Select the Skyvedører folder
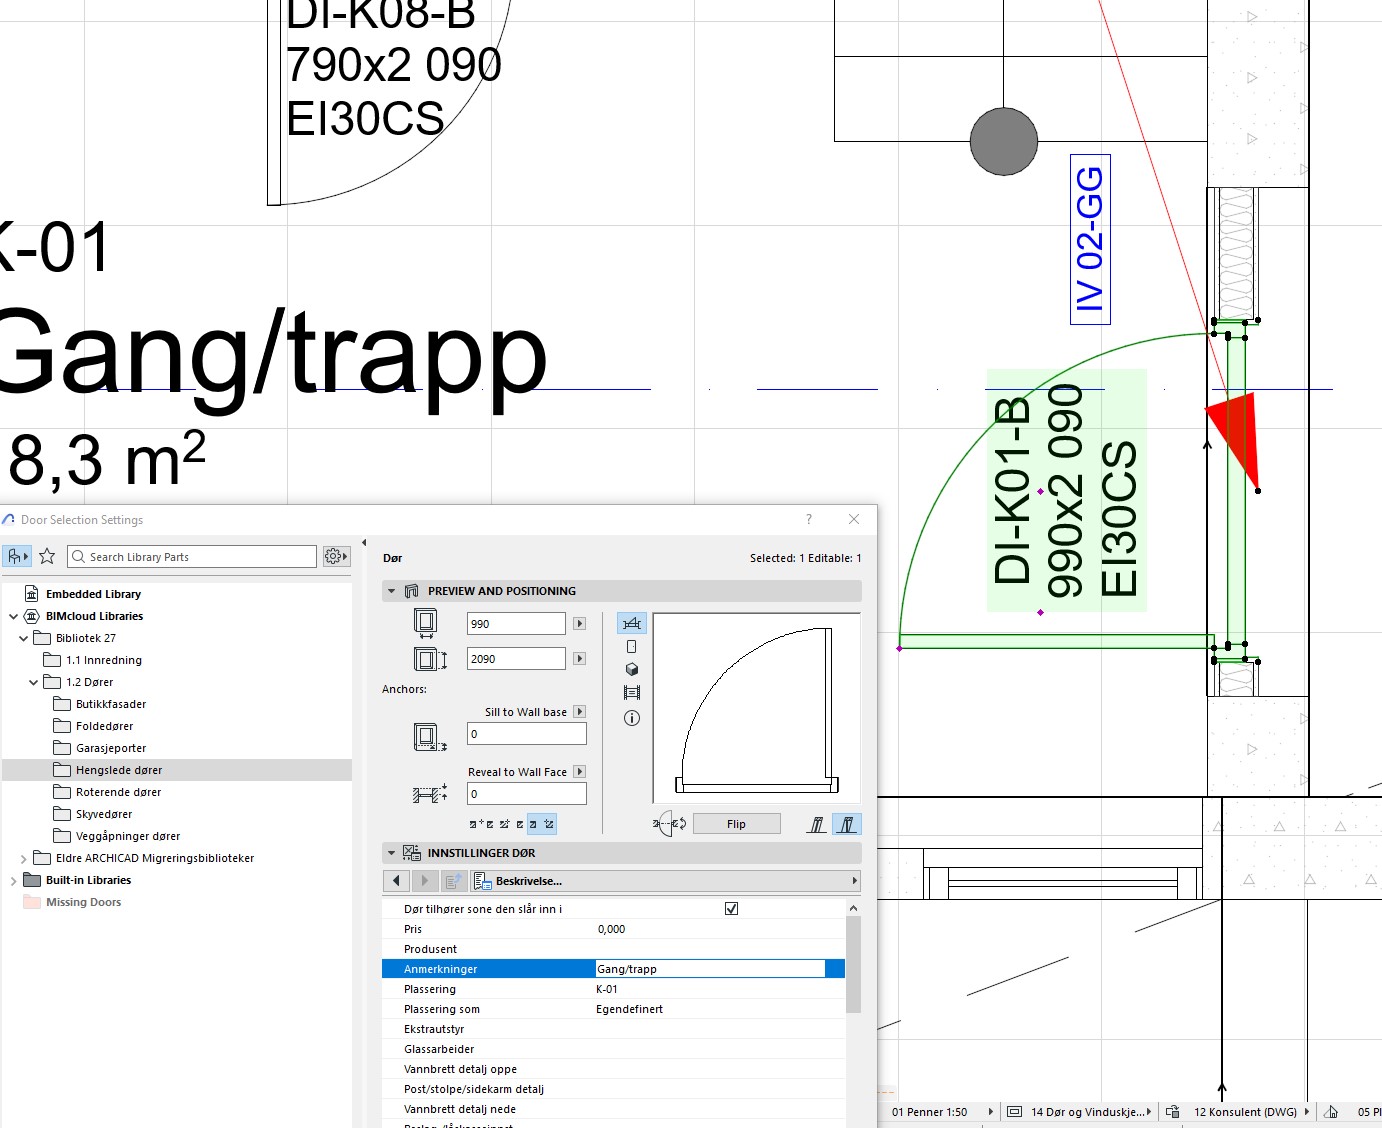Viewport: 1382px width, 1128px height. (x=103, y=814)
